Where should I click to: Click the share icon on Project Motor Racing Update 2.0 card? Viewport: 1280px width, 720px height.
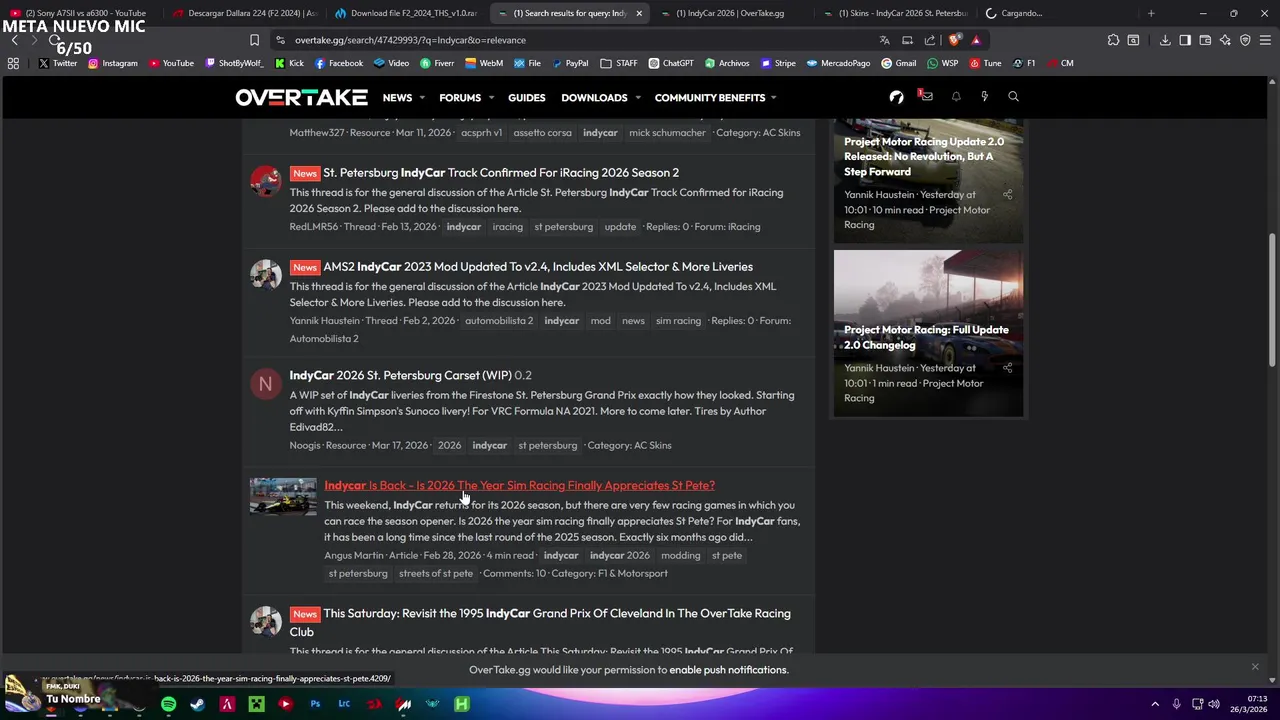tap(1007, 195)
